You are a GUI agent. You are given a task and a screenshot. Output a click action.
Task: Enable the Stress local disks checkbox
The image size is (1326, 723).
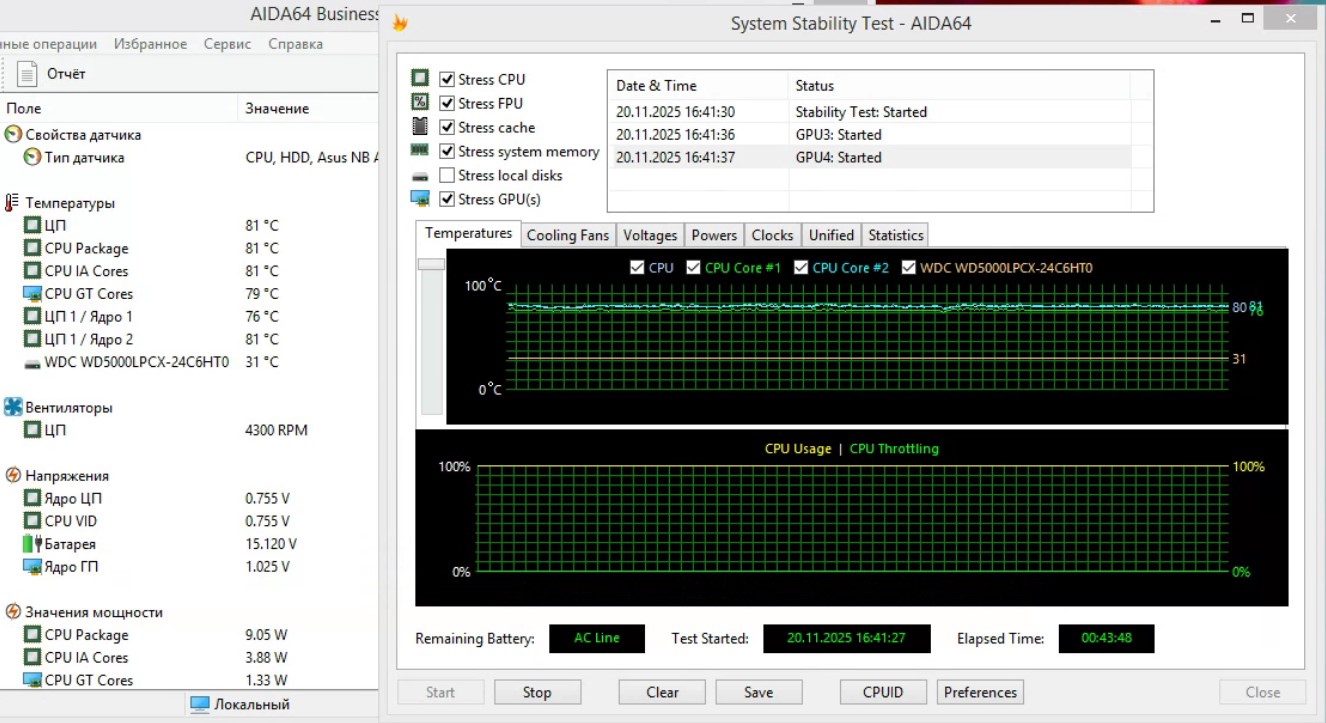pyautogui.click(x=447, y=176)
